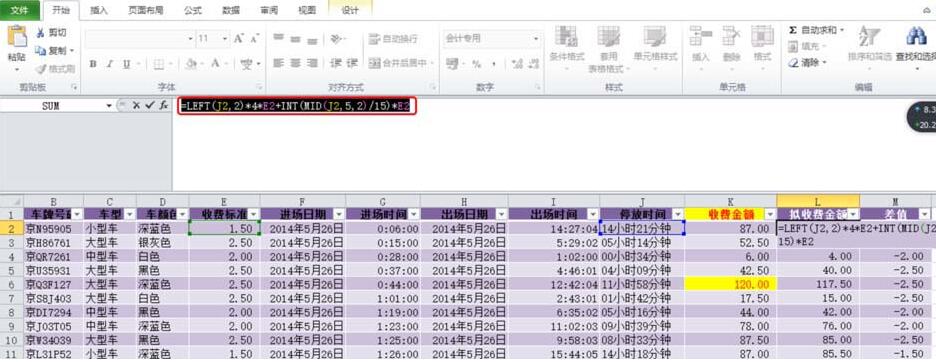Click the increase indent icon

352,63
